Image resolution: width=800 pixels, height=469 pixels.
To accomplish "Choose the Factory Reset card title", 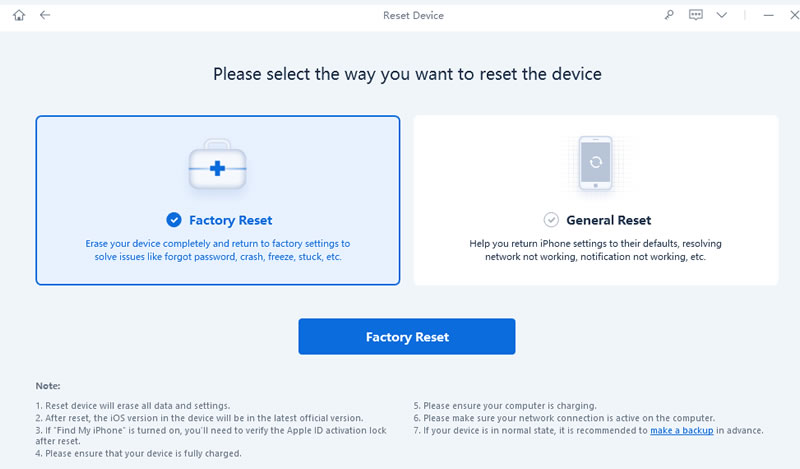I will click(231, 220).
